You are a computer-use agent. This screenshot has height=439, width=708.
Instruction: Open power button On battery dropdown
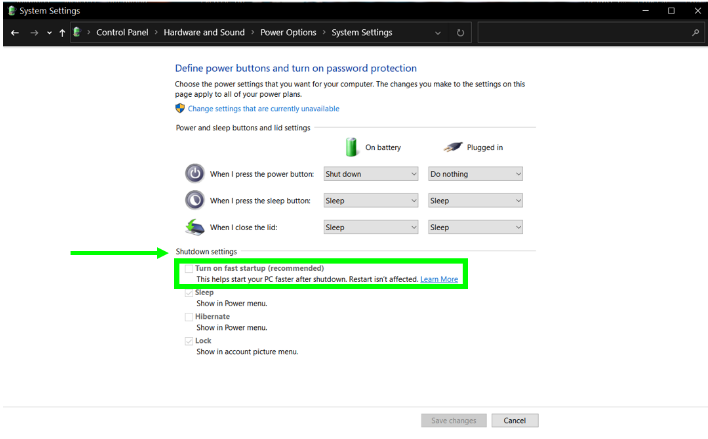[x=370, y=174]
